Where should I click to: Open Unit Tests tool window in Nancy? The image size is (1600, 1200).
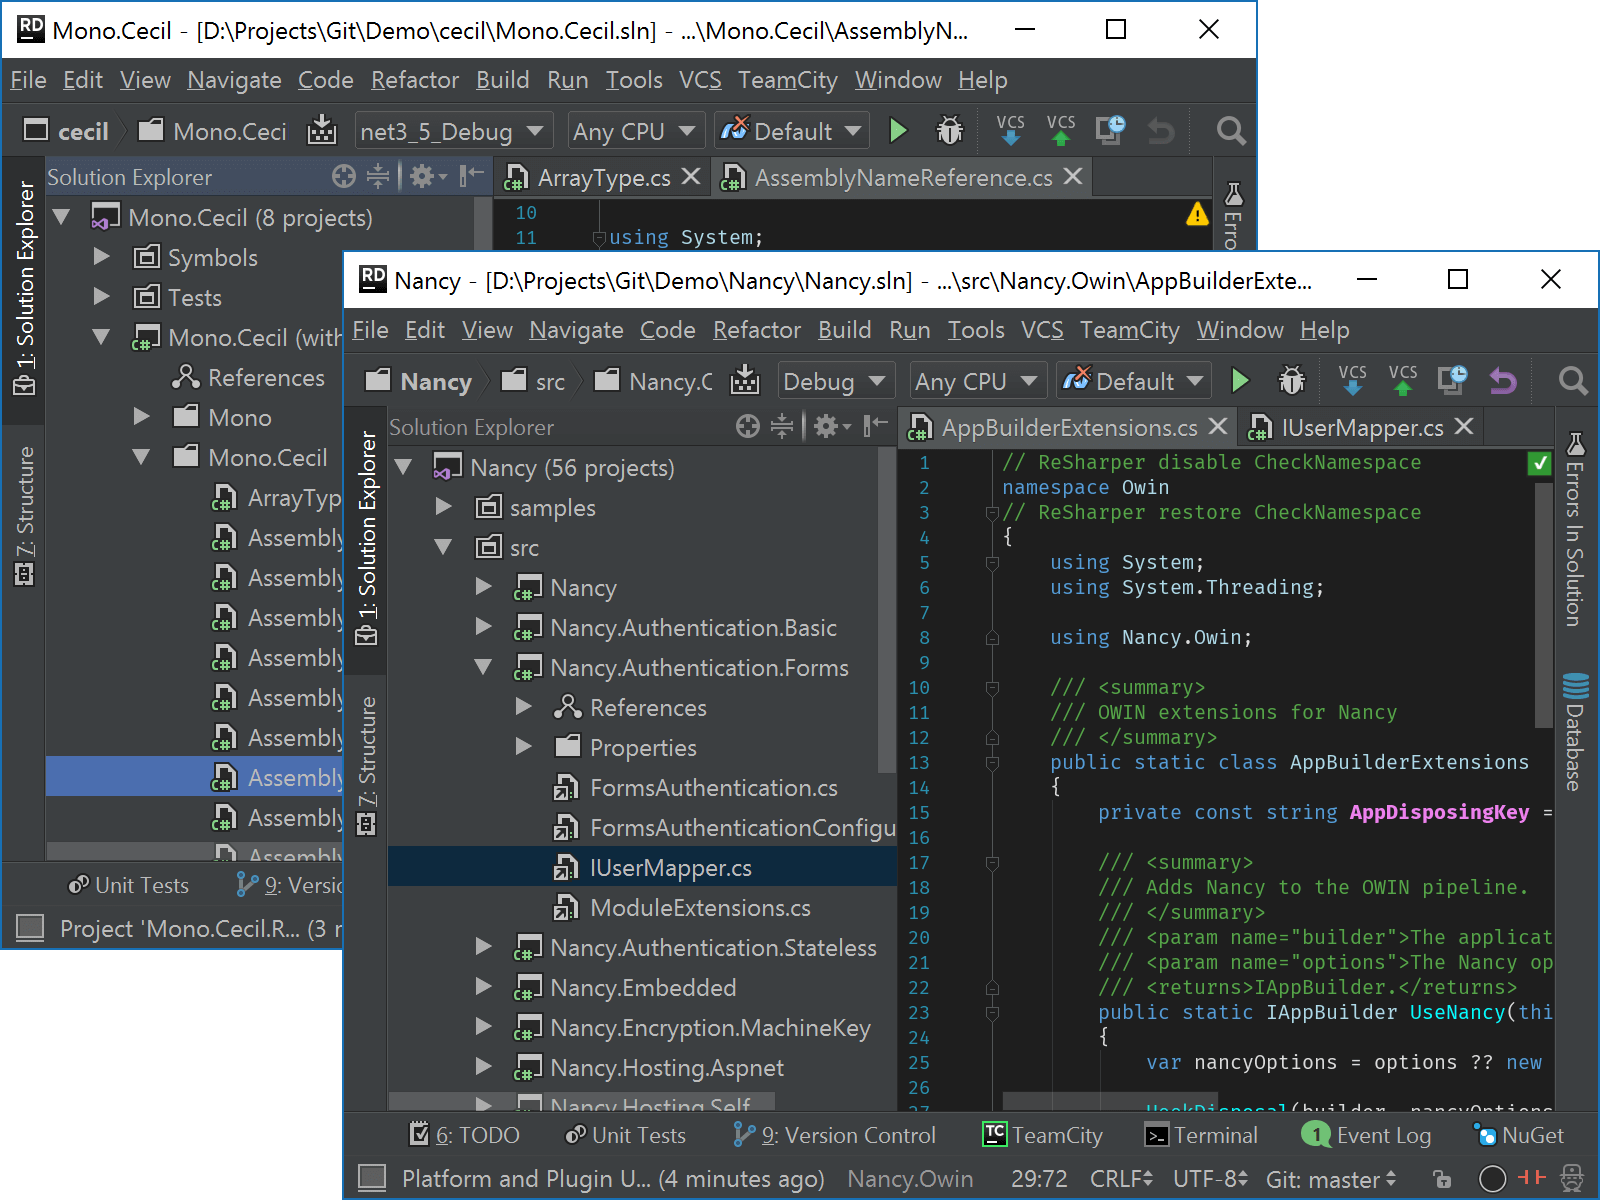click(626, 1135)
